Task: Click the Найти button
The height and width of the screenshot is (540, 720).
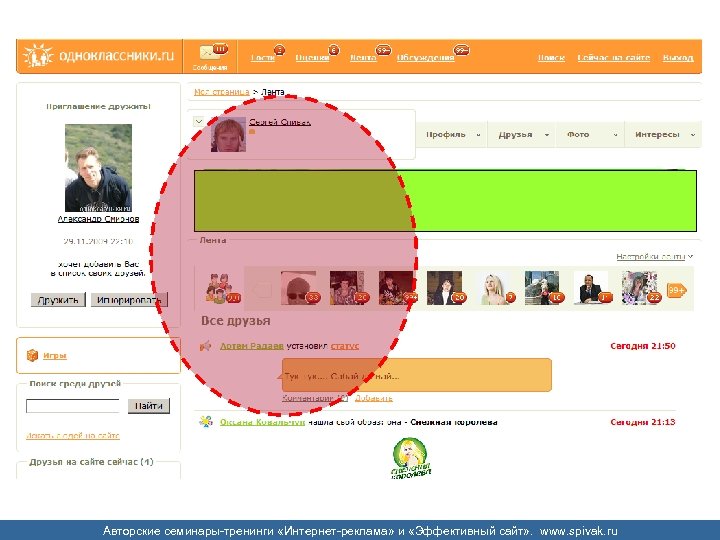Action: pyautogui.click(x=149, y=406)
